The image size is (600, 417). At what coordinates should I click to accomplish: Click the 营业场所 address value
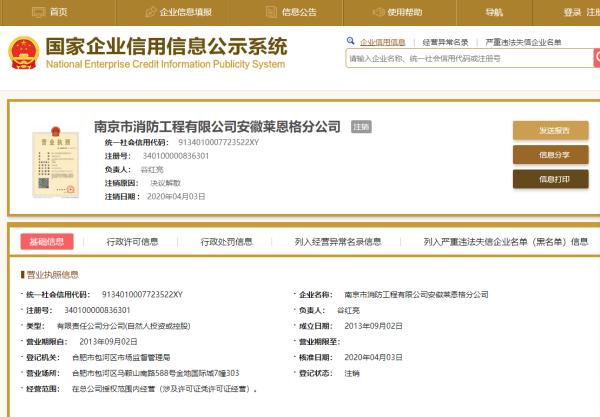tap(155, 373)
